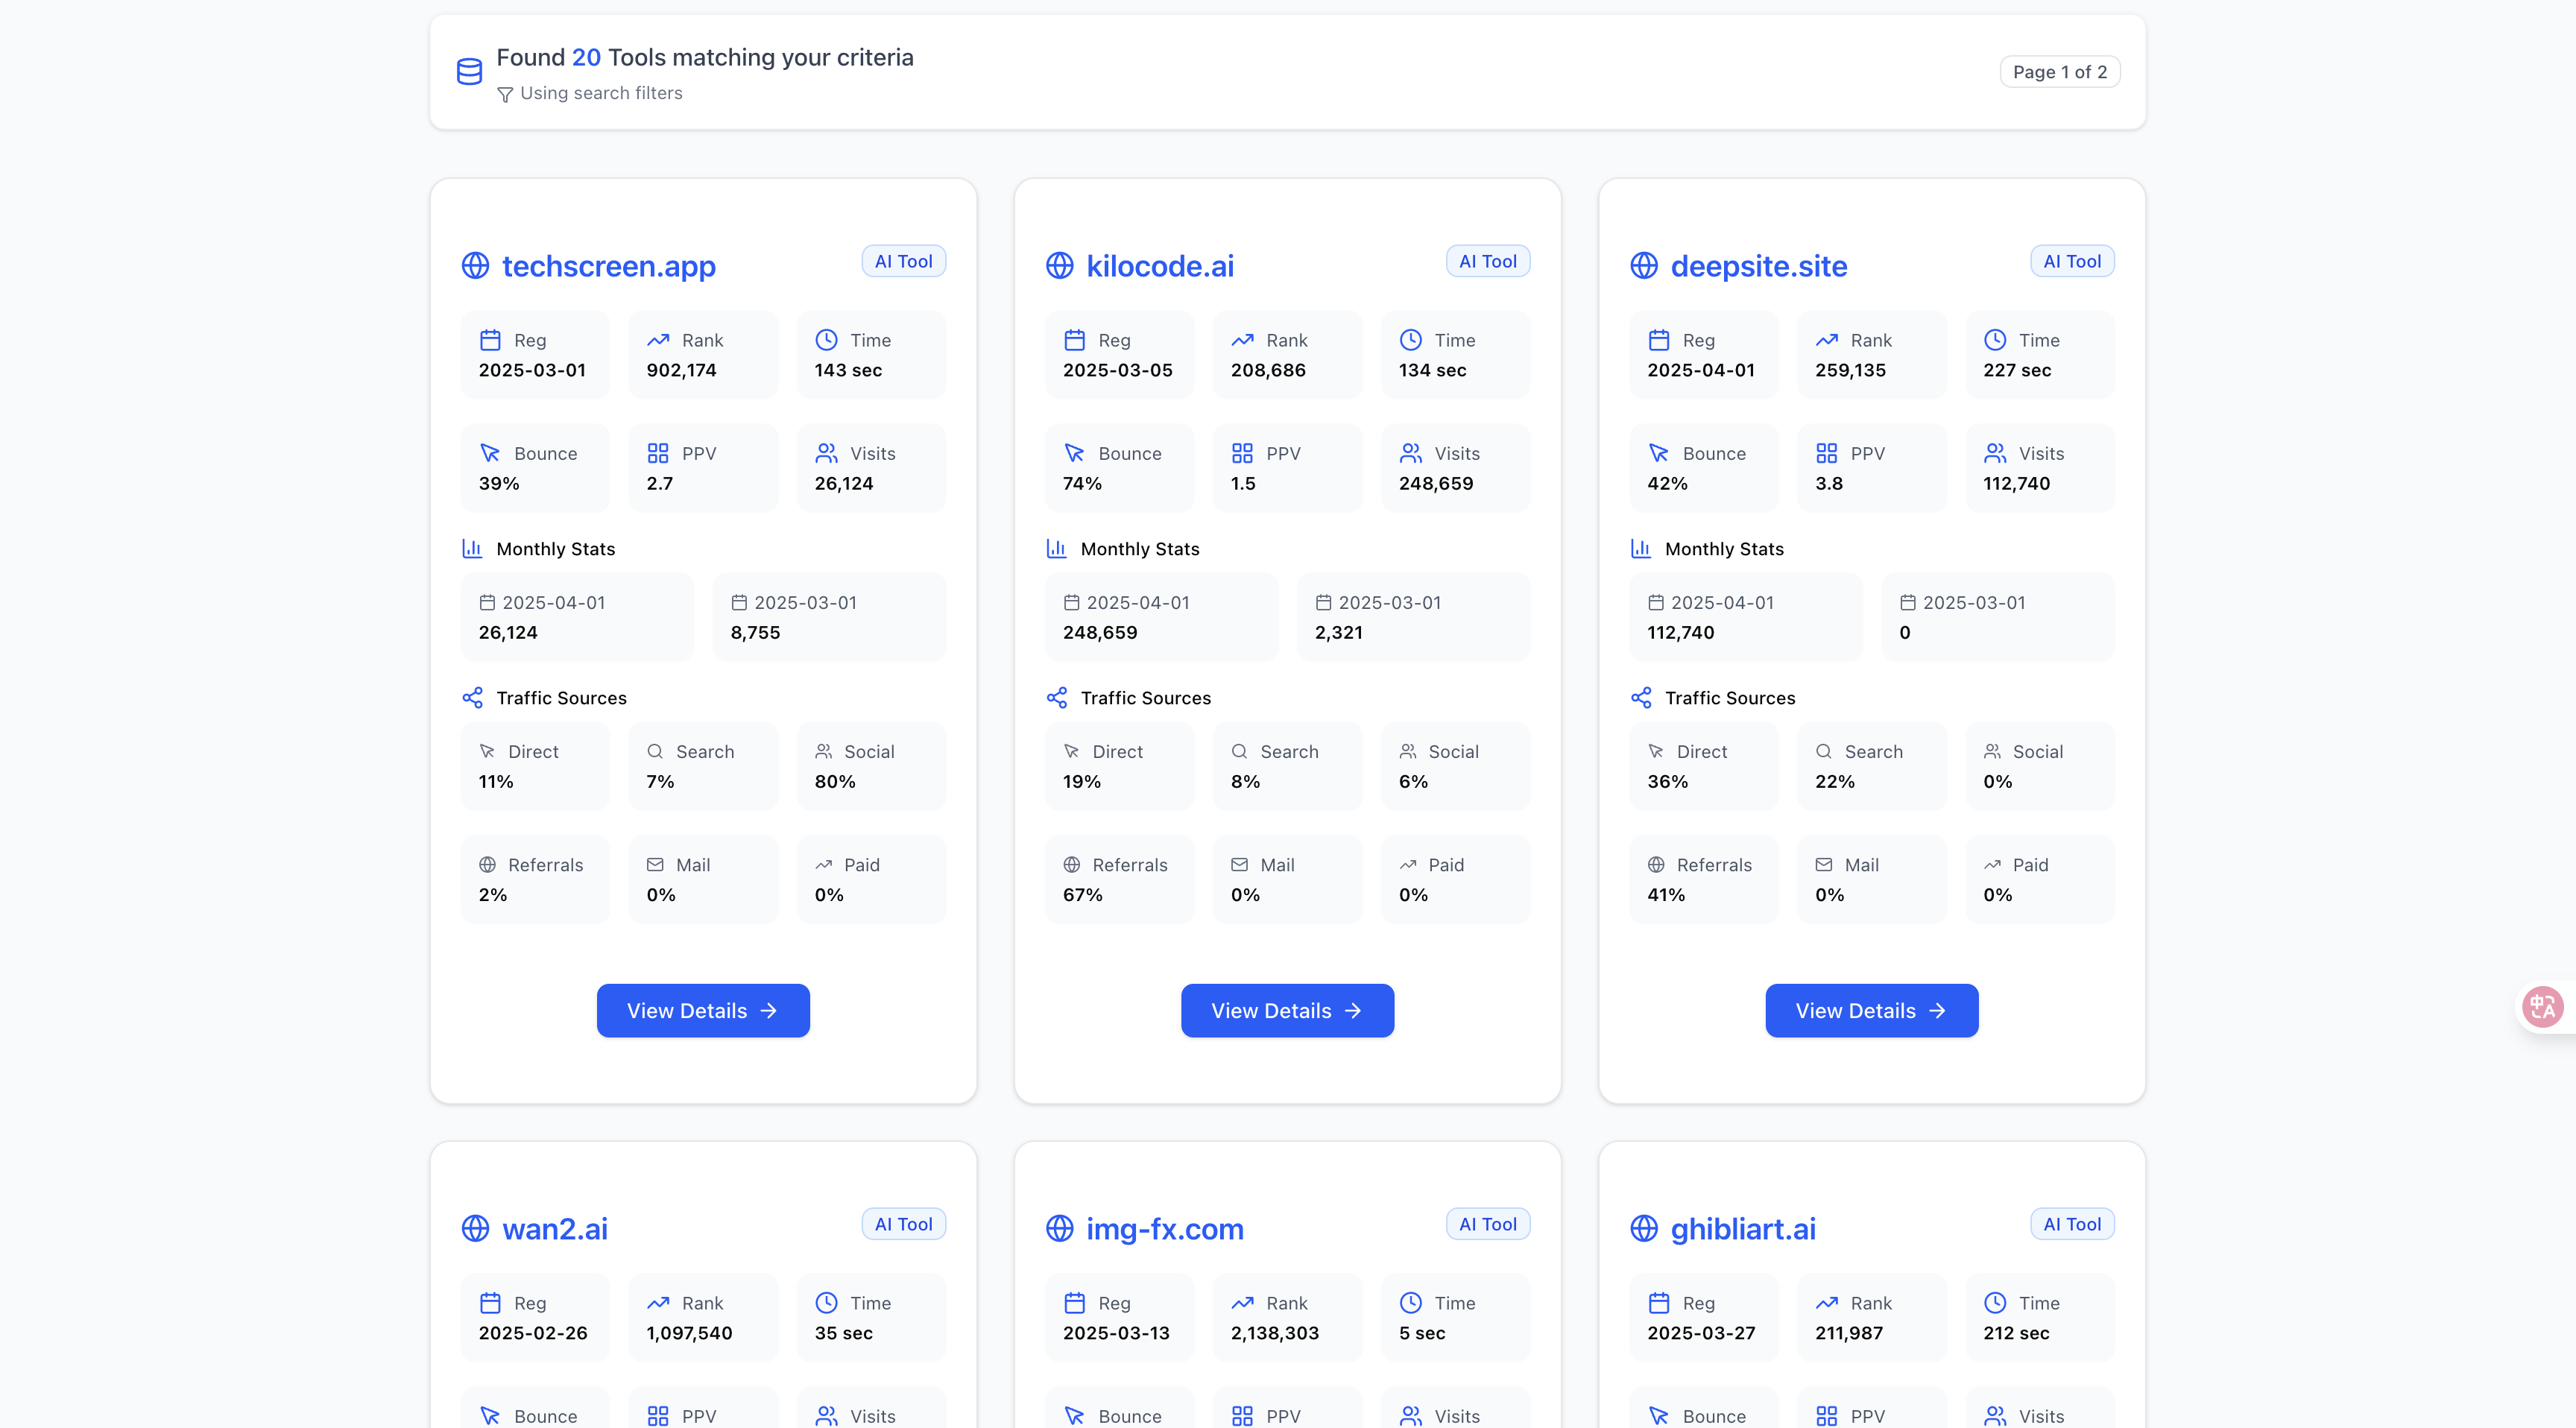Select kilocode.ai 2025-03-01 monthly value 2,321
The height and width of the screenshot is (1428, 2576).
(x=1338, y=632)
